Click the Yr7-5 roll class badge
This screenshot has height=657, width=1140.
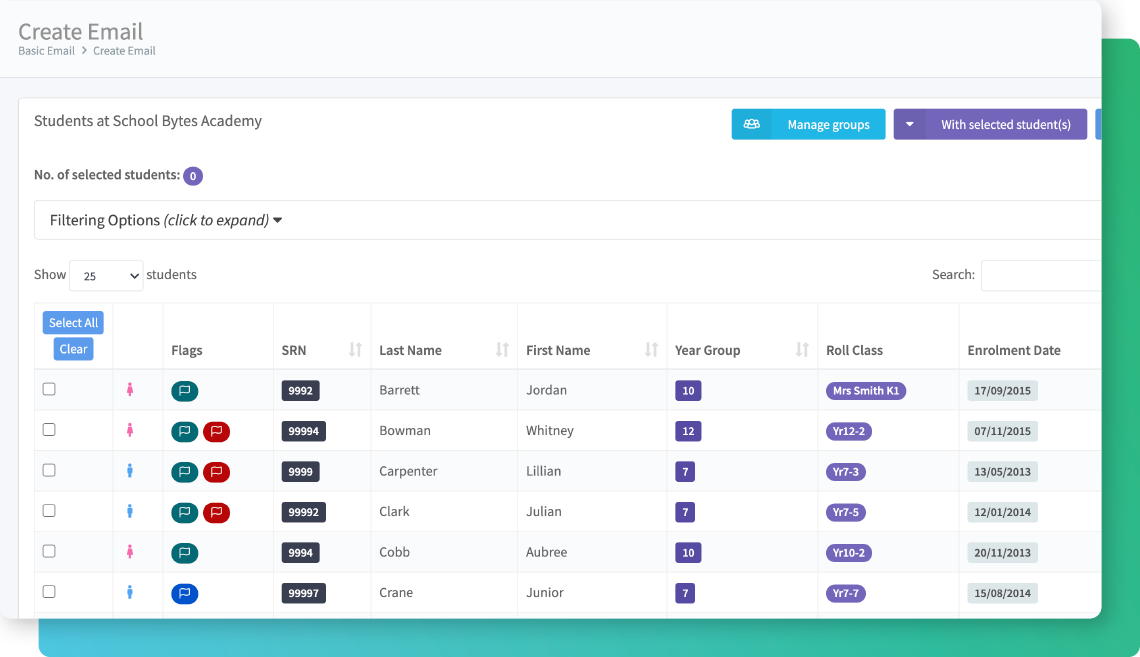(846, 512)
